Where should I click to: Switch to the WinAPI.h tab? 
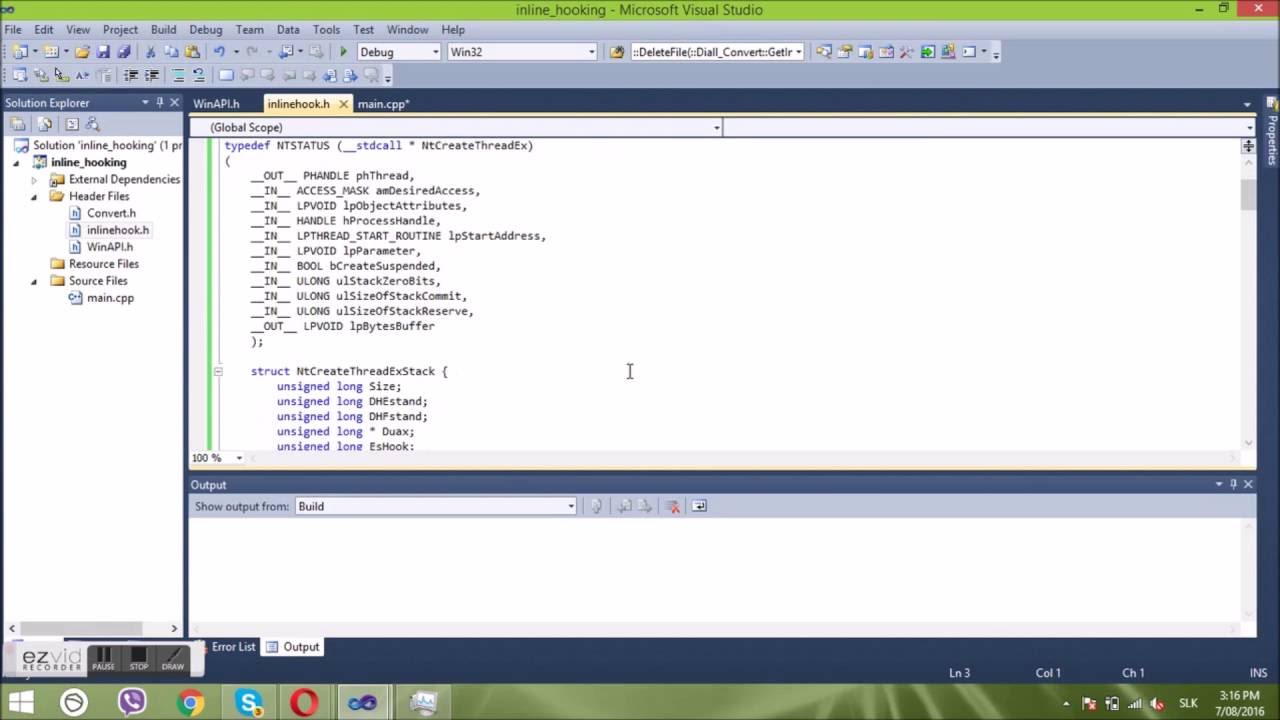tap(216, 104)
